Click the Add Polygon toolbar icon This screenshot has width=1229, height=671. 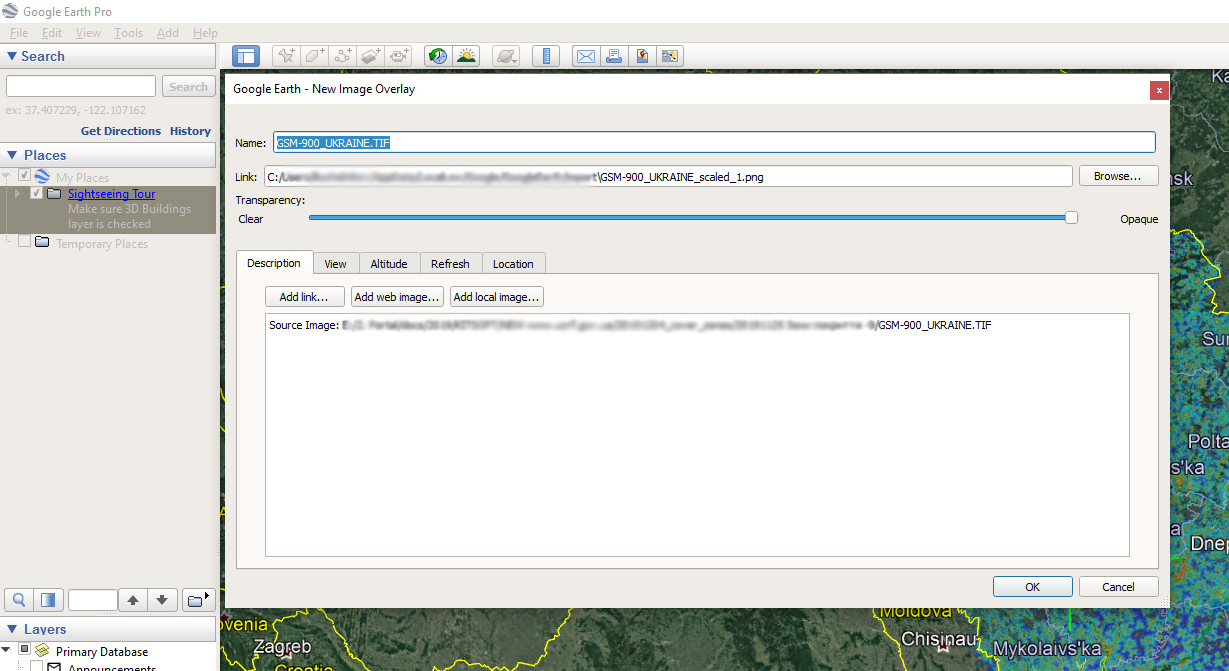click(314, 56)
